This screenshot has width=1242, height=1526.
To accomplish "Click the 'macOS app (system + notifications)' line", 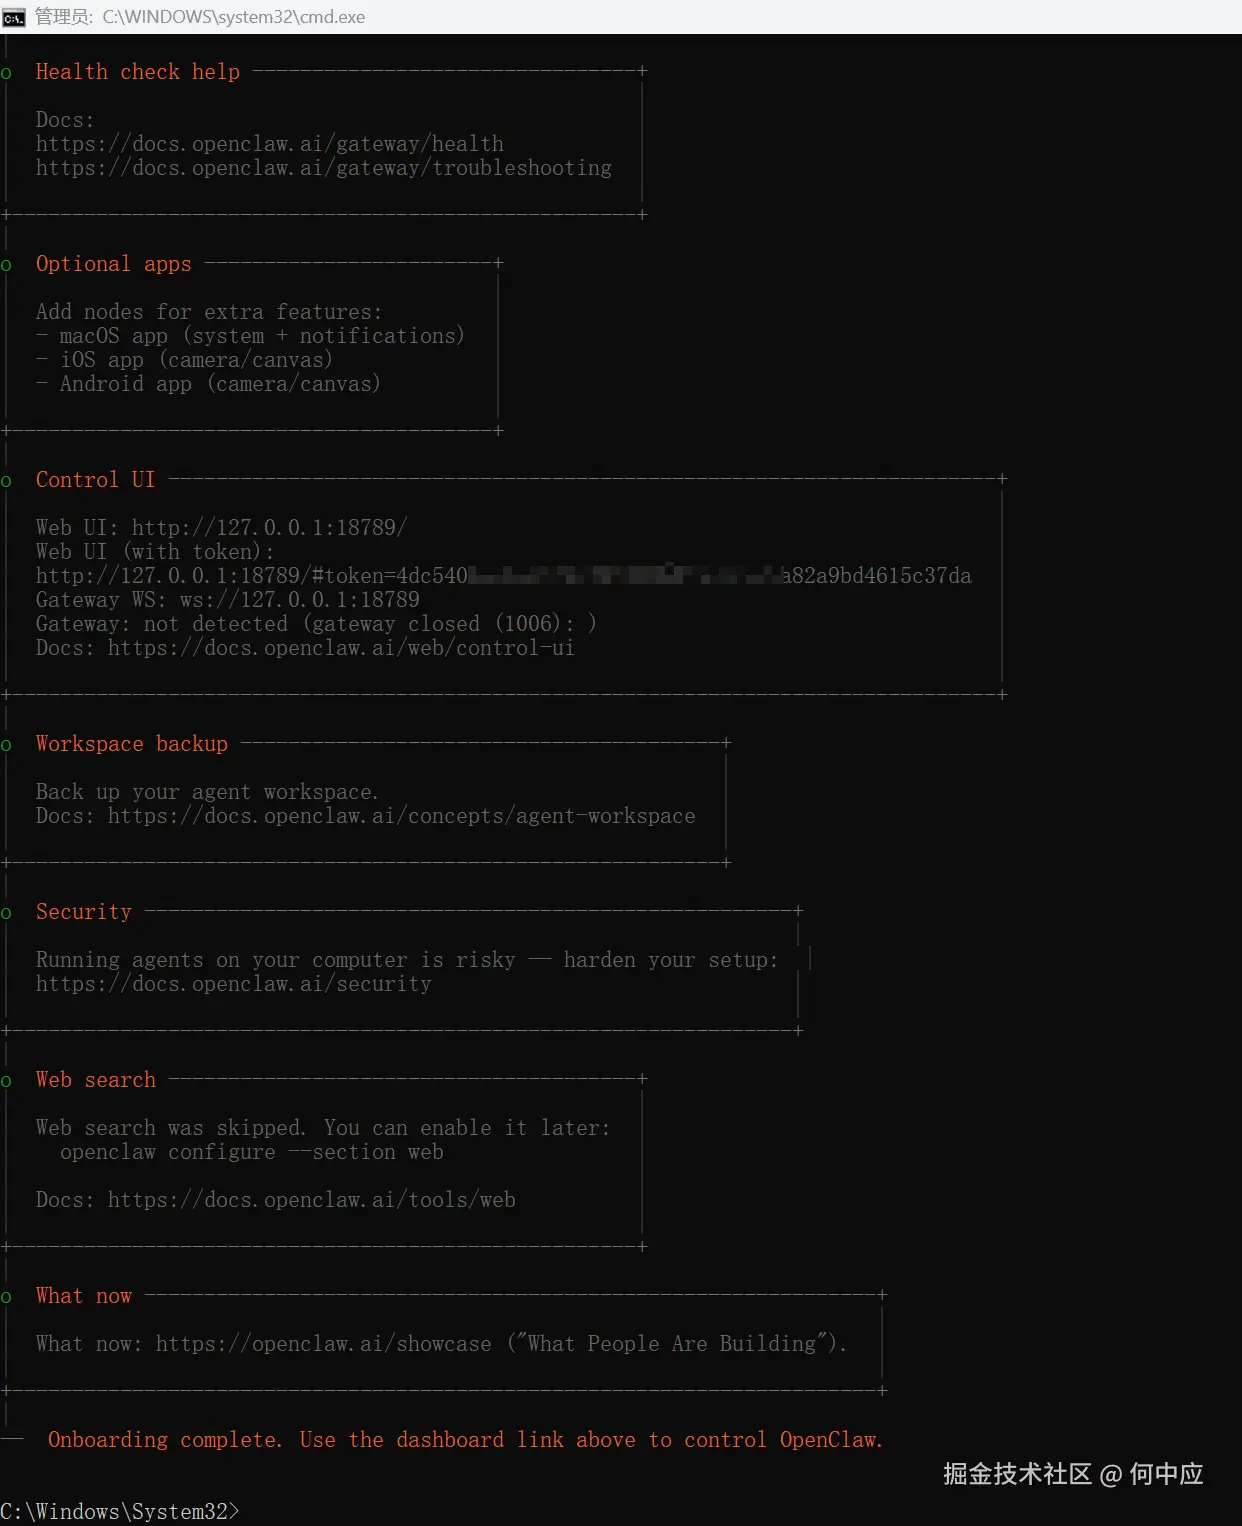I will click(x=251, y=336).
